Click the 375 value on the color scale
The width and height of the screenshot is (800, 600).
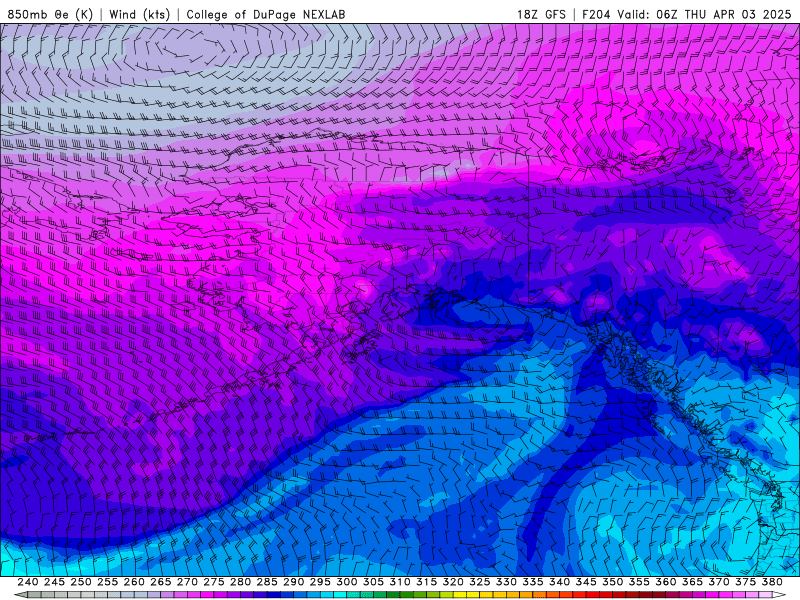pyautogui.click(x=745, y=582)
